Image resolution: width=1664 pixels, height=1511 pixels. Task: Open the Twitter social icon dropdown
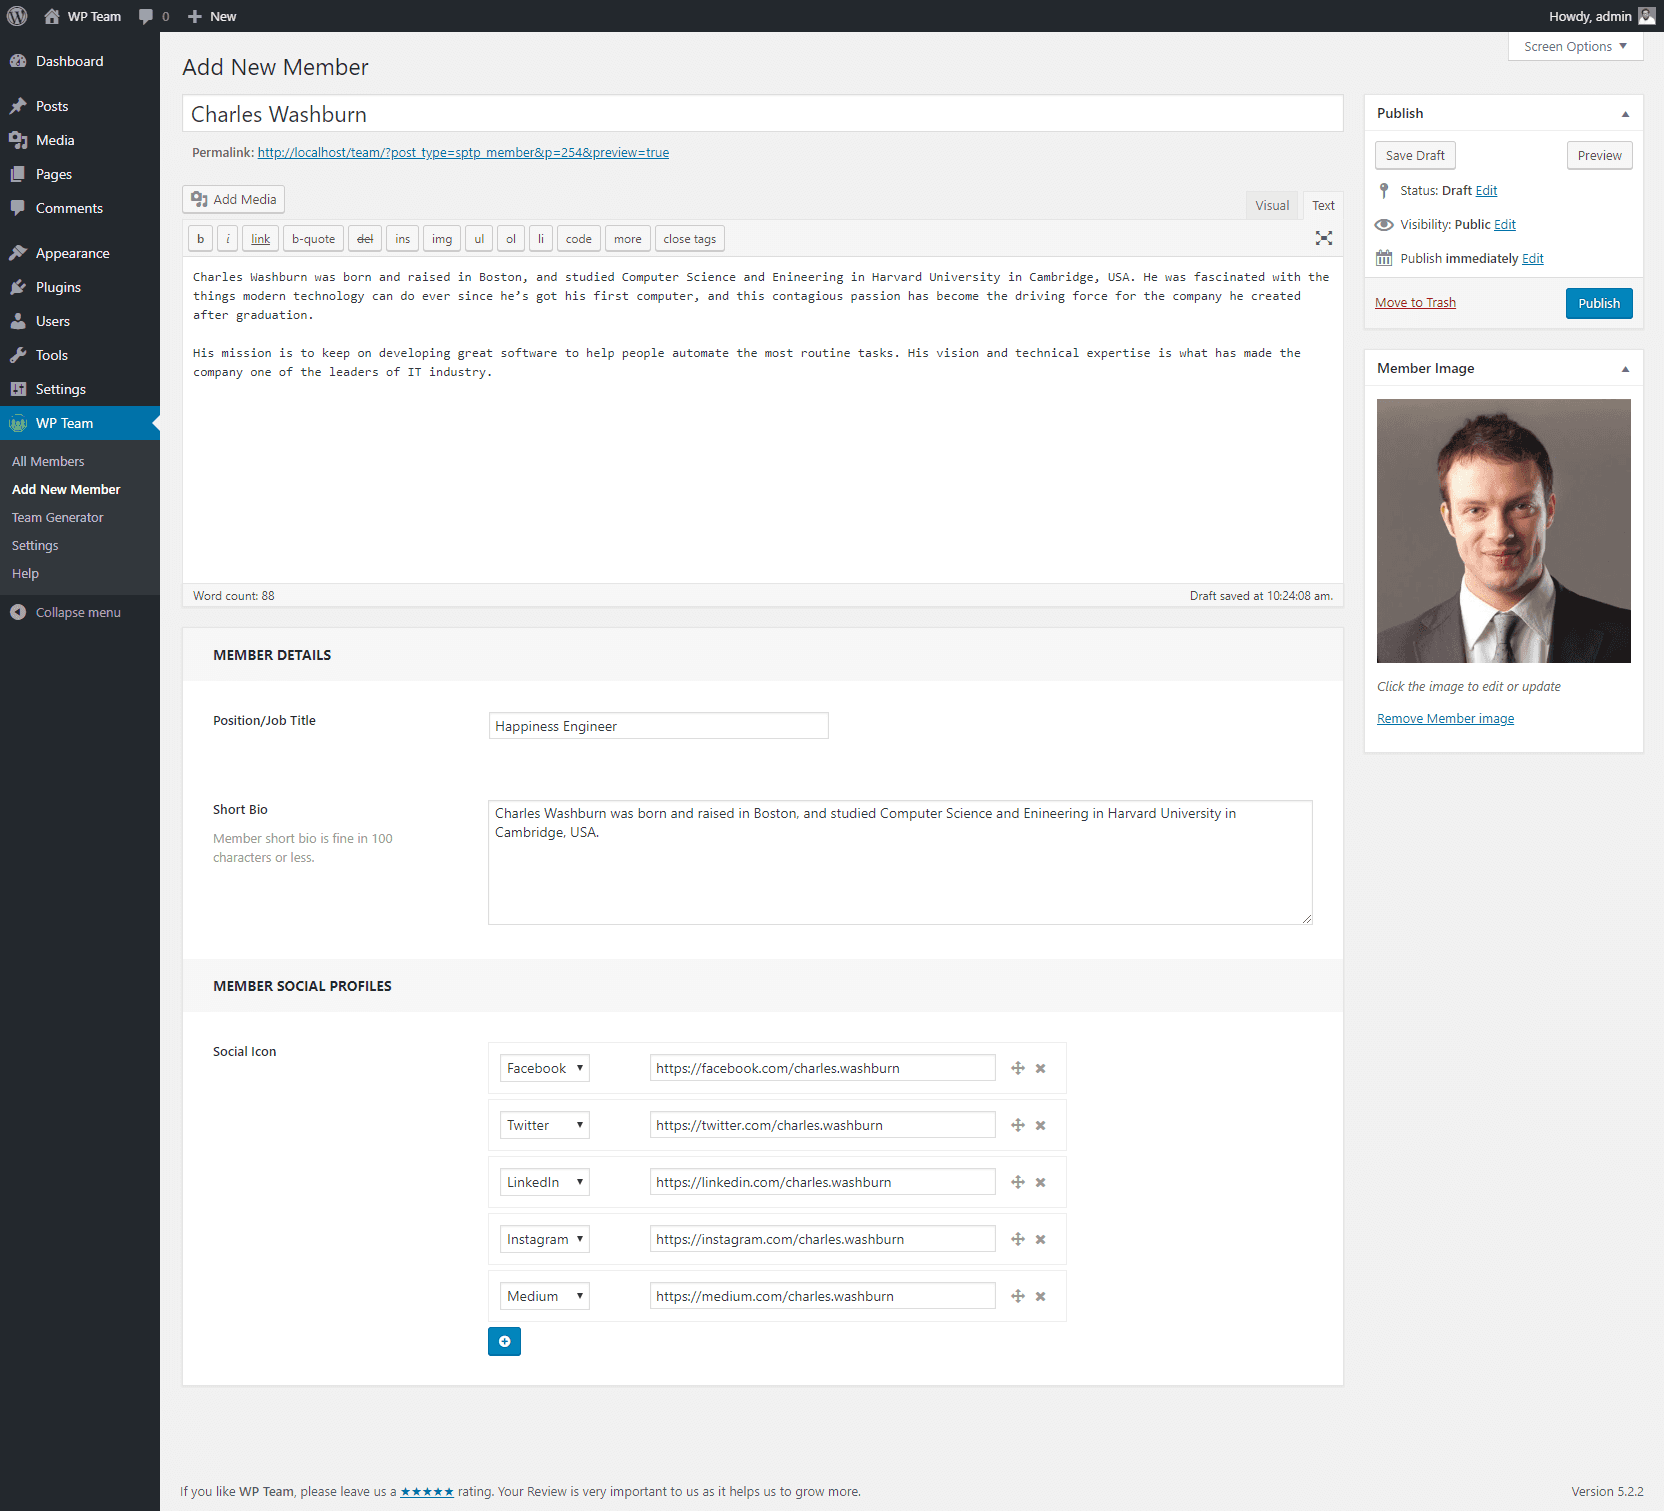[x=544, y=1125]
